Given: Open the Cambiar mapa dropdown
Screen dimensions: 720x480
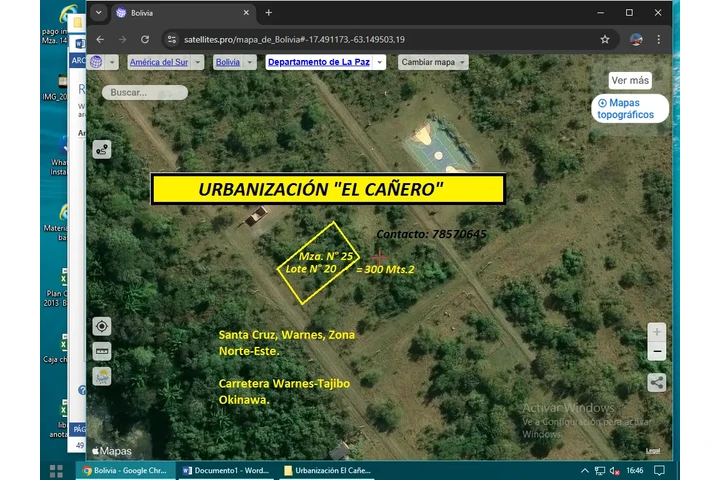Looking at the screenshot, I should pyautogui.click(x=433, y=62).
